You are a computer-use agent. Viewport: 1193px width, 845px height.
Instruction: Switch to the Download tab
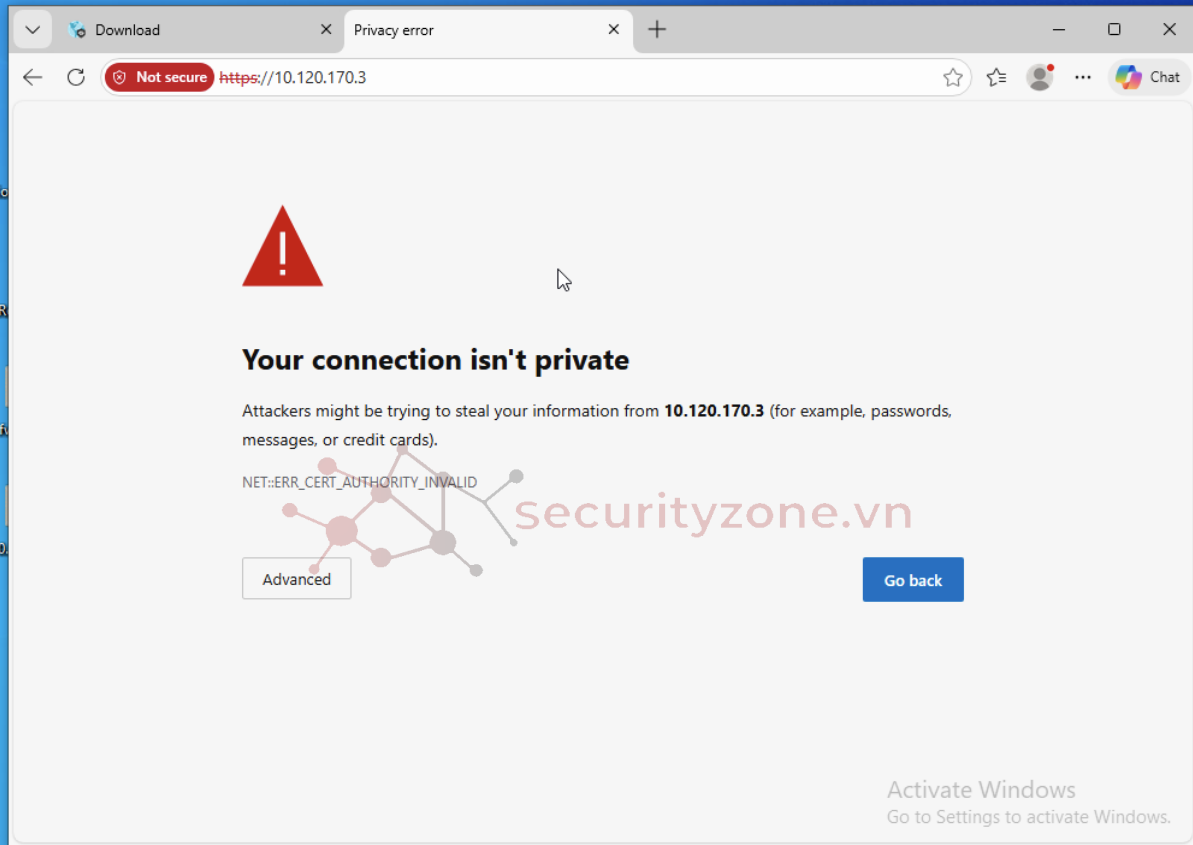coord(190,30)
